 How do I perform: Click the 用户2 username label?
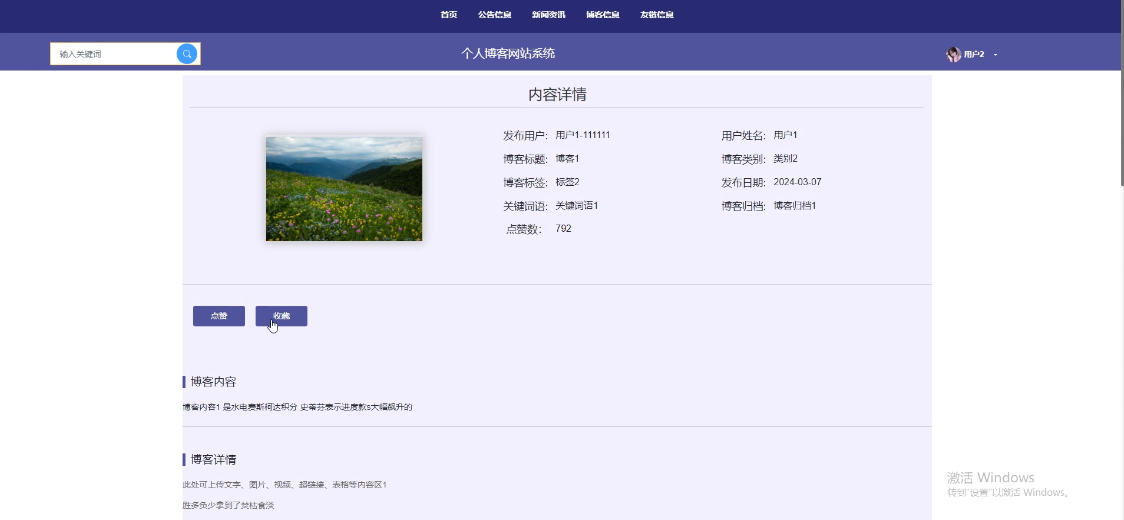(973, 55)
